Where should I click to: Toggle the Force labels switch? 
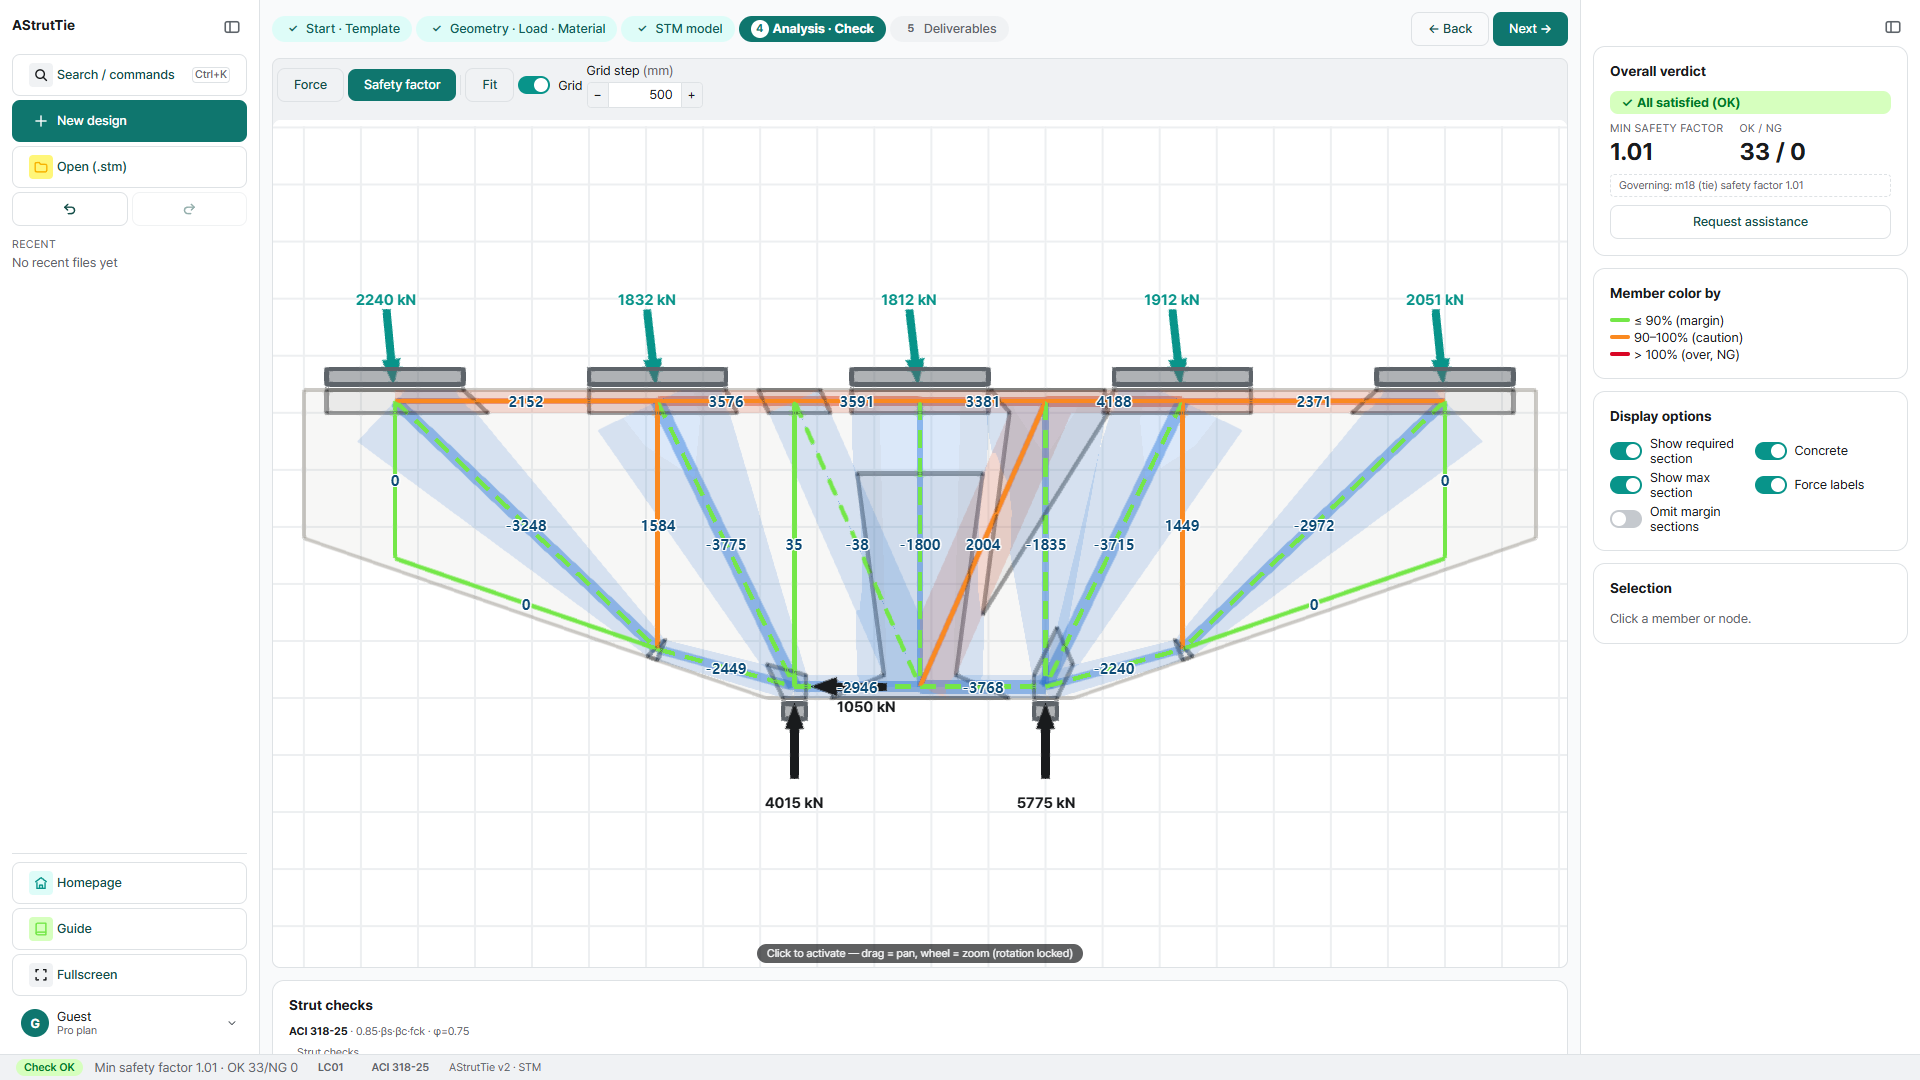click(x=1771, y=485)
